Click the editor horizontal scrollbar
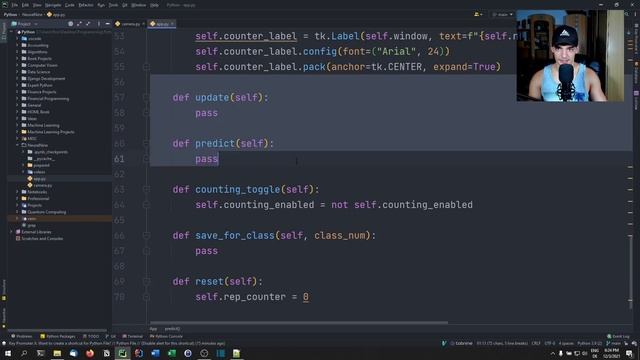Image resolution: width=640 pixels, height=360 pixels. point(299,322)
